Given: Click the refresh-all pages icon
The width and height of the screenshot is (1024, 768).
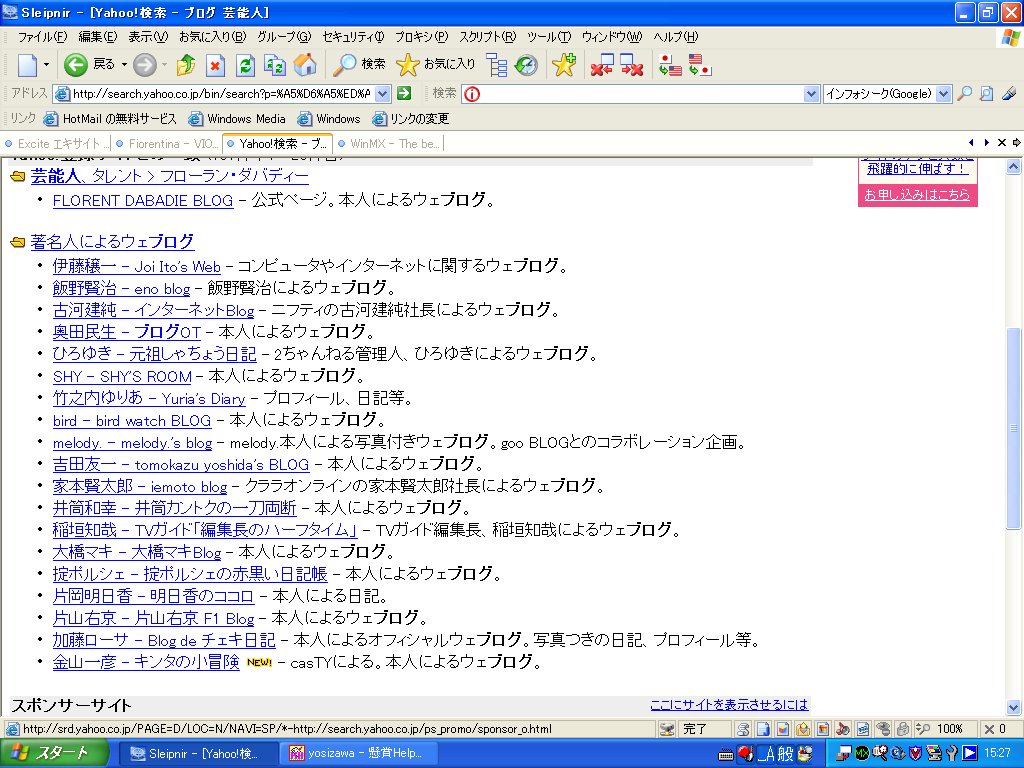Looking at the screenshot, I should pyautogui.click(x=275, y=65).
